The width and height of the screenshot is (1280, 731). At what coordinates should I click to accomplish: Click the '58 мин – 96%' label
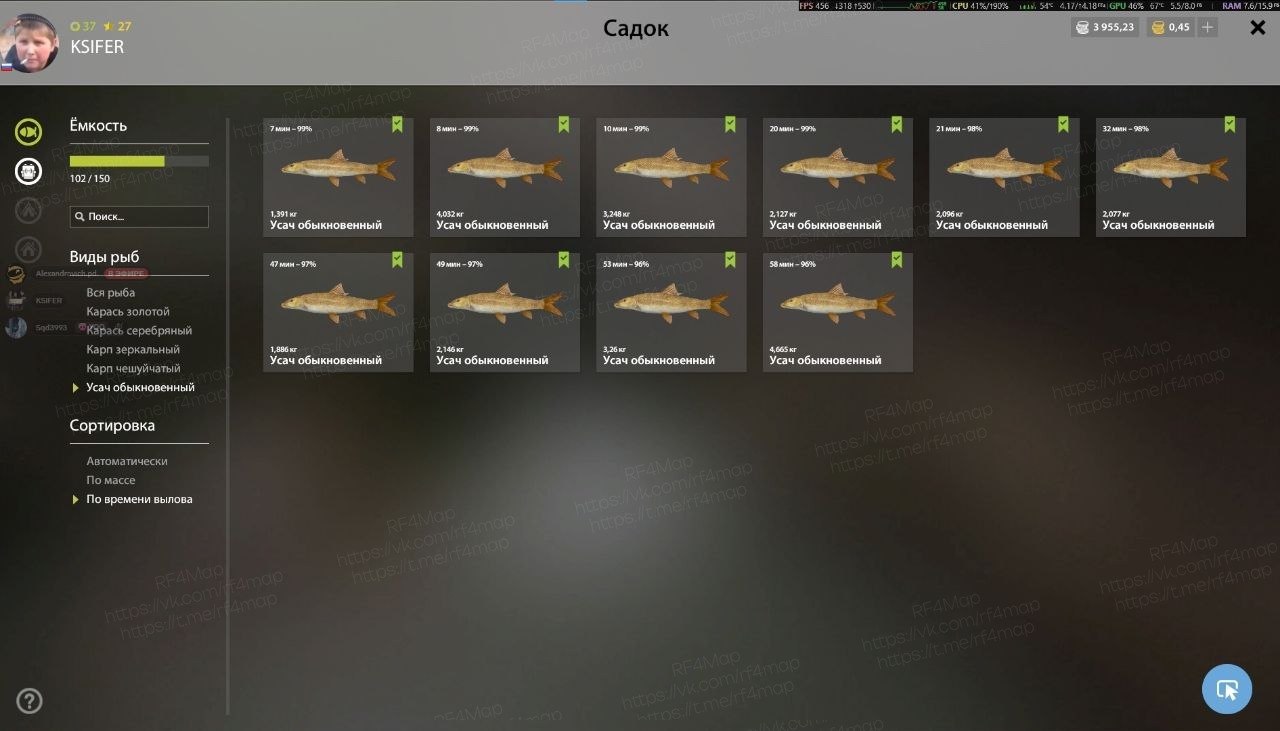793,264
